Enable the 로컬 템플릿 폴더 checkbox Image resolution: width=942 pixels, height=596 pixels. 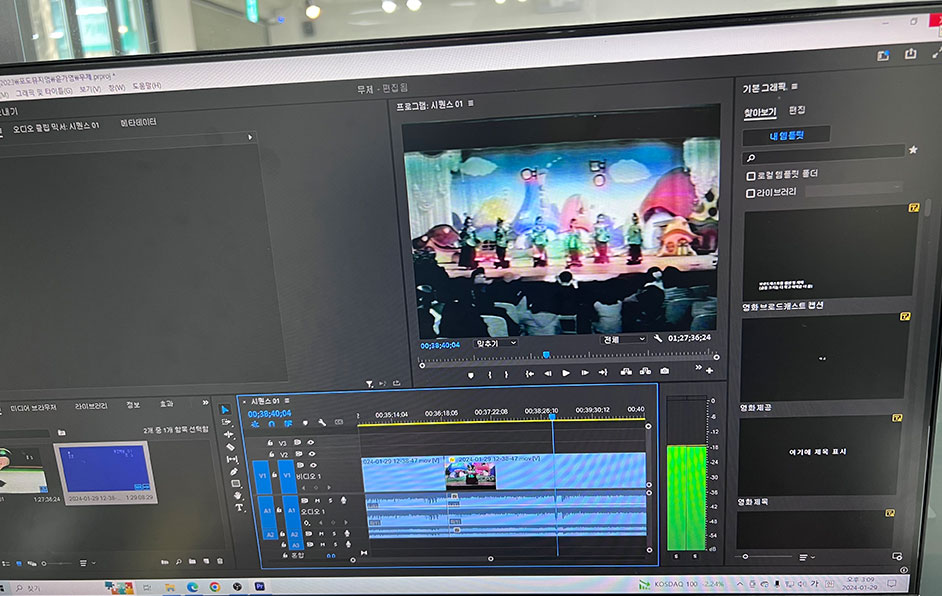[751, 175]
